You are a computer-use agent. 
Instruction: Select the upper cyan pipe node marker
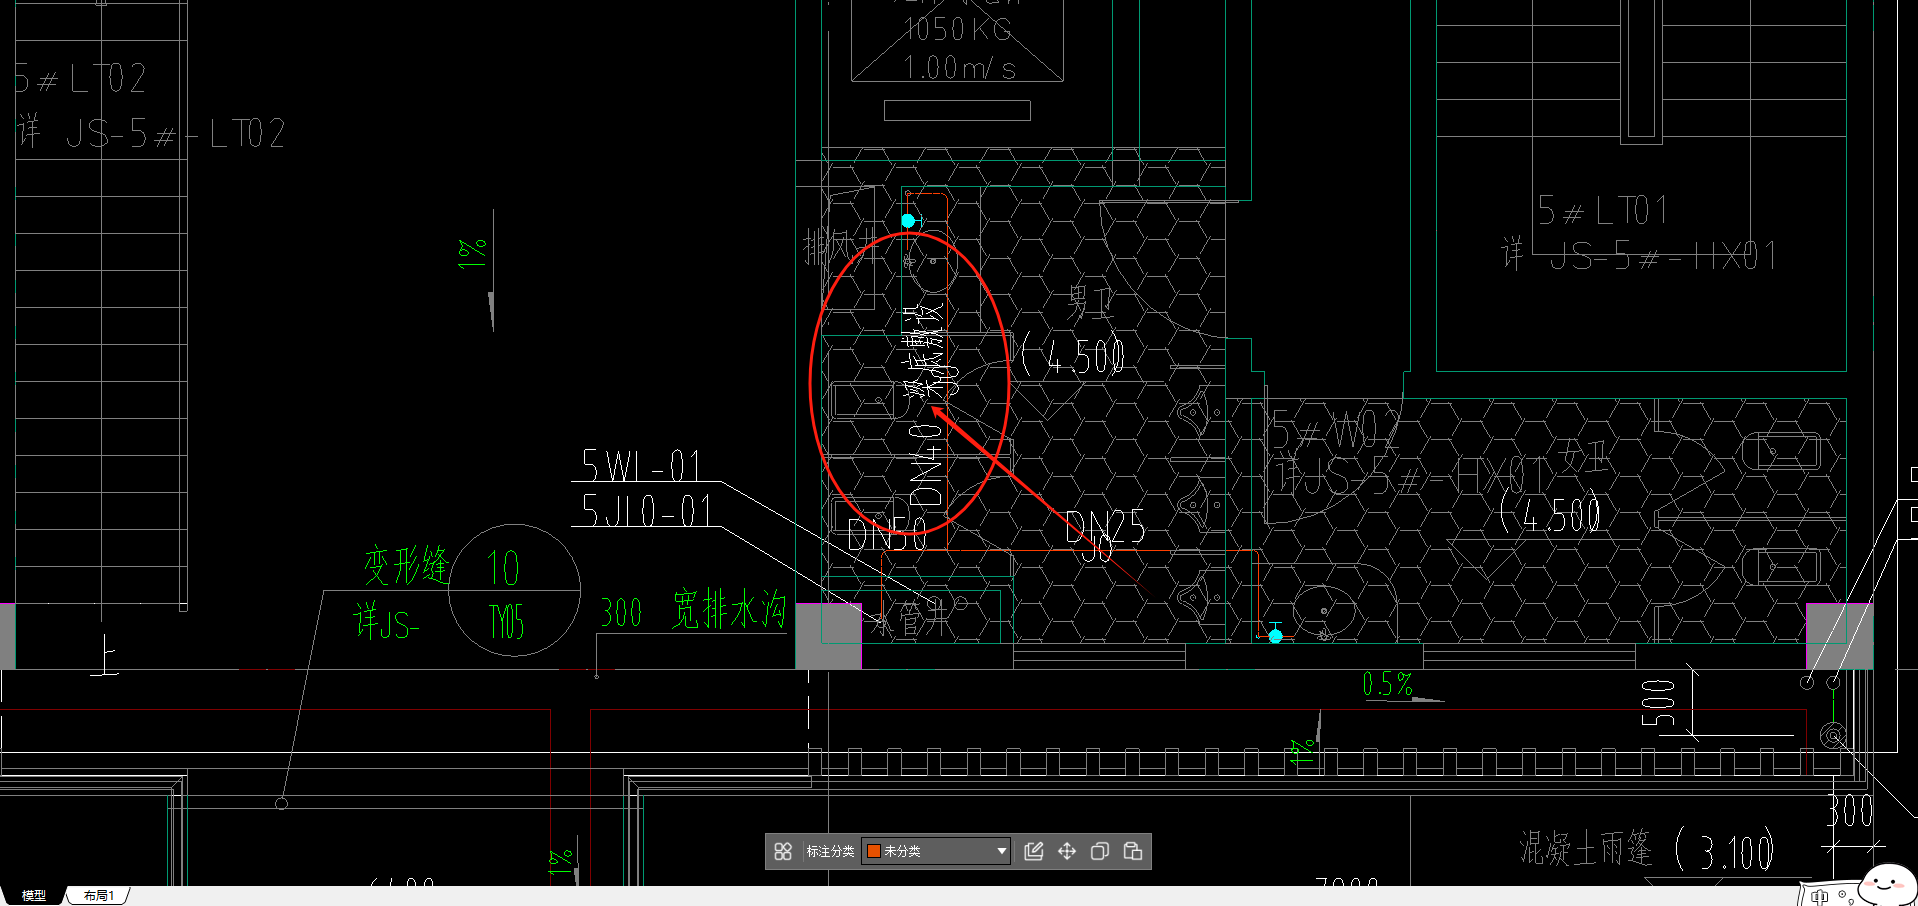tap(908, 220)
